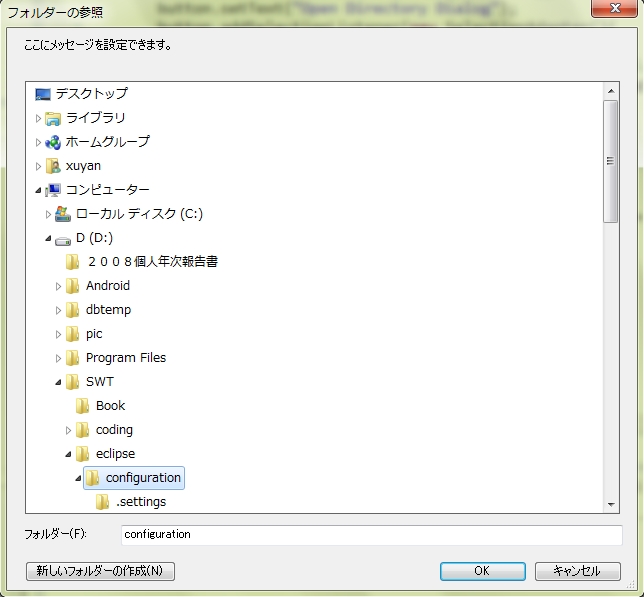Select the xuyan user folder icon
The image size is (644, 597).
(53, 166)
